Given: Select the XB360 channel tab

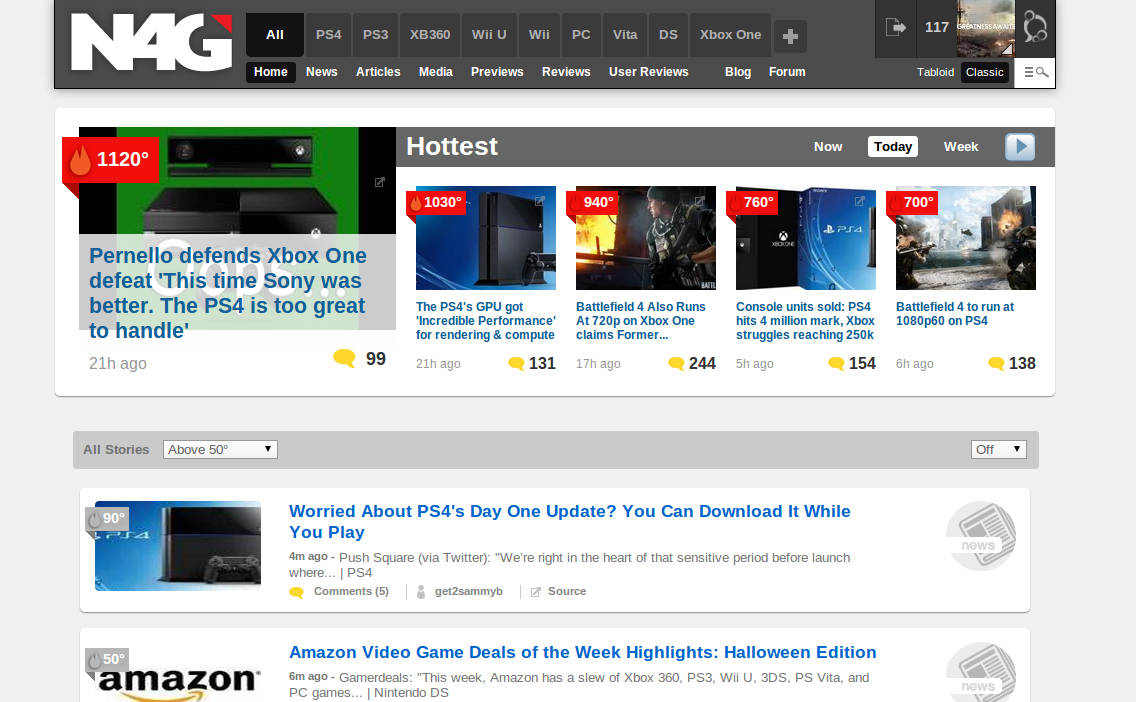Looking at the screenshot, I should [x=430, y=35].
